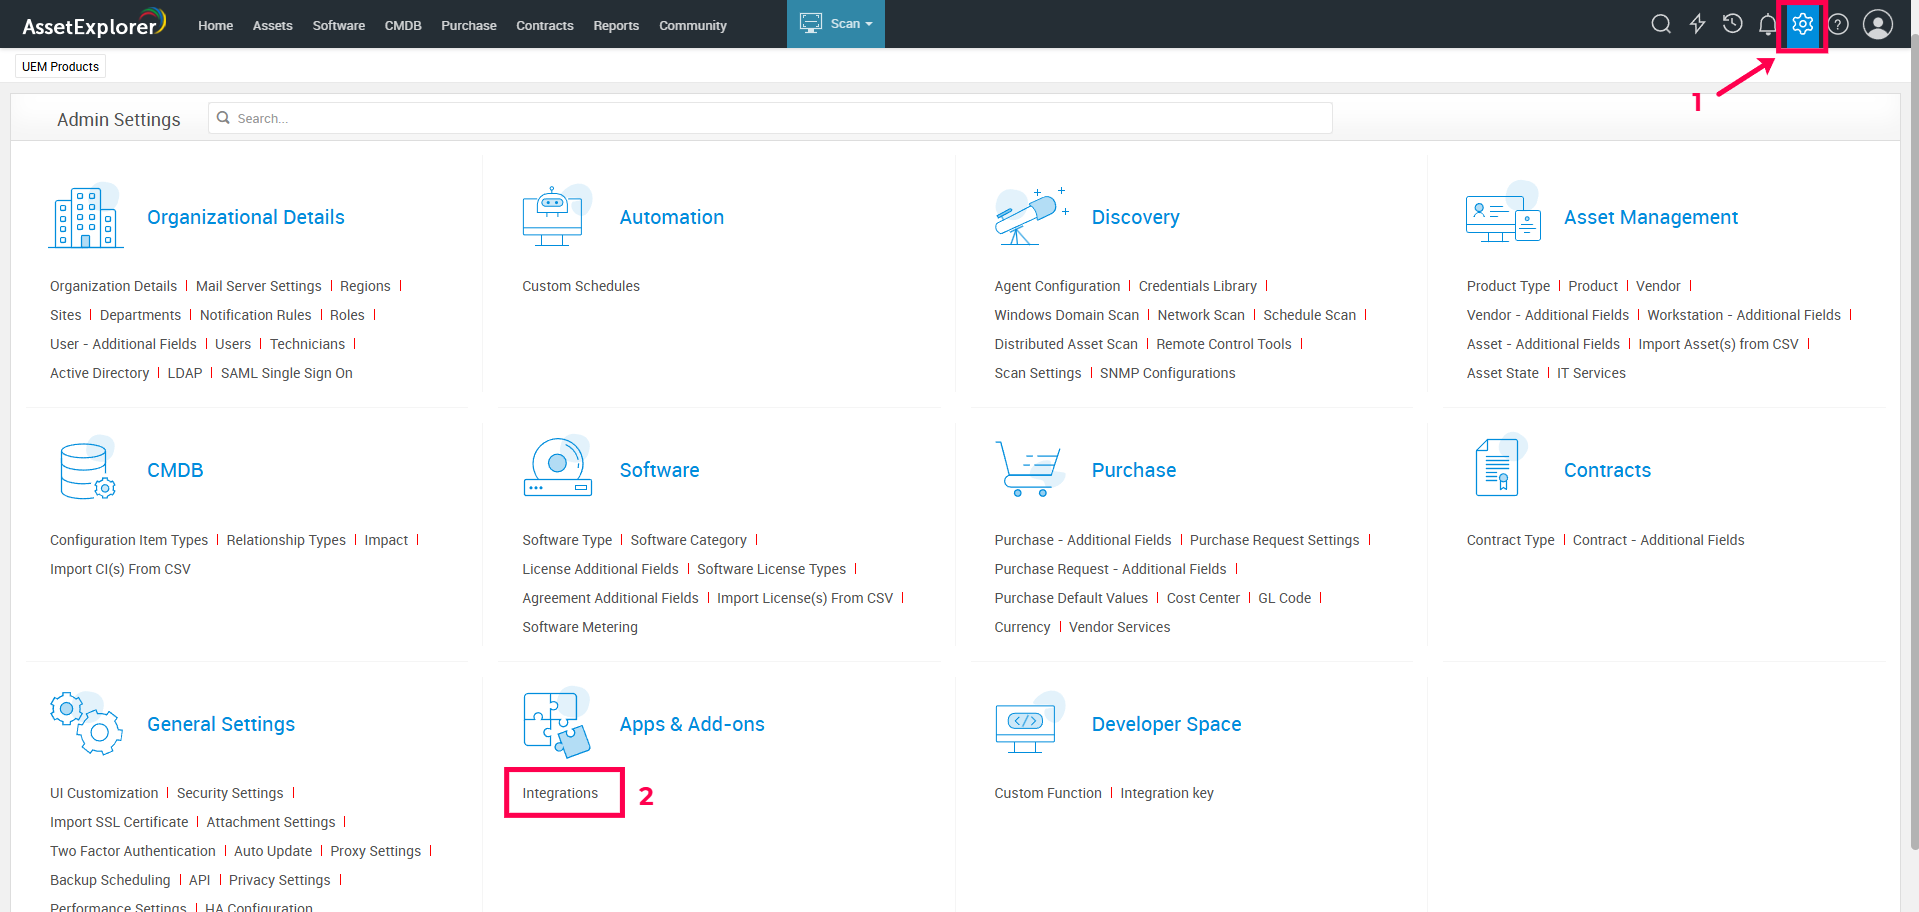This screenshot has width=1919, height=912.
Task: Open the Purchase menu in top navigation
Action: [x=469, y=25]
